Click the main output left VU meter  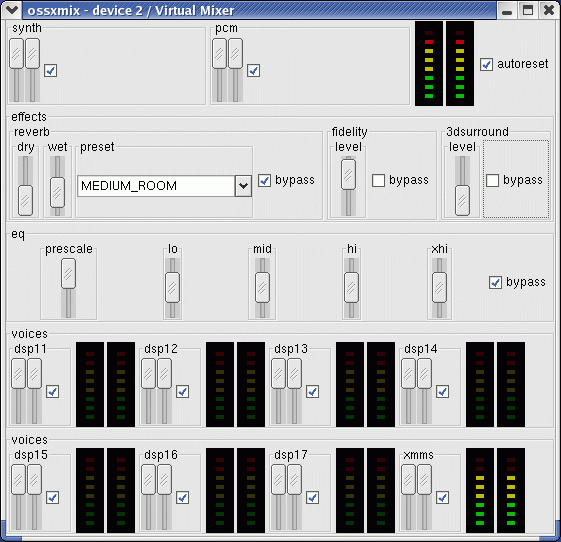pos(429,64)
